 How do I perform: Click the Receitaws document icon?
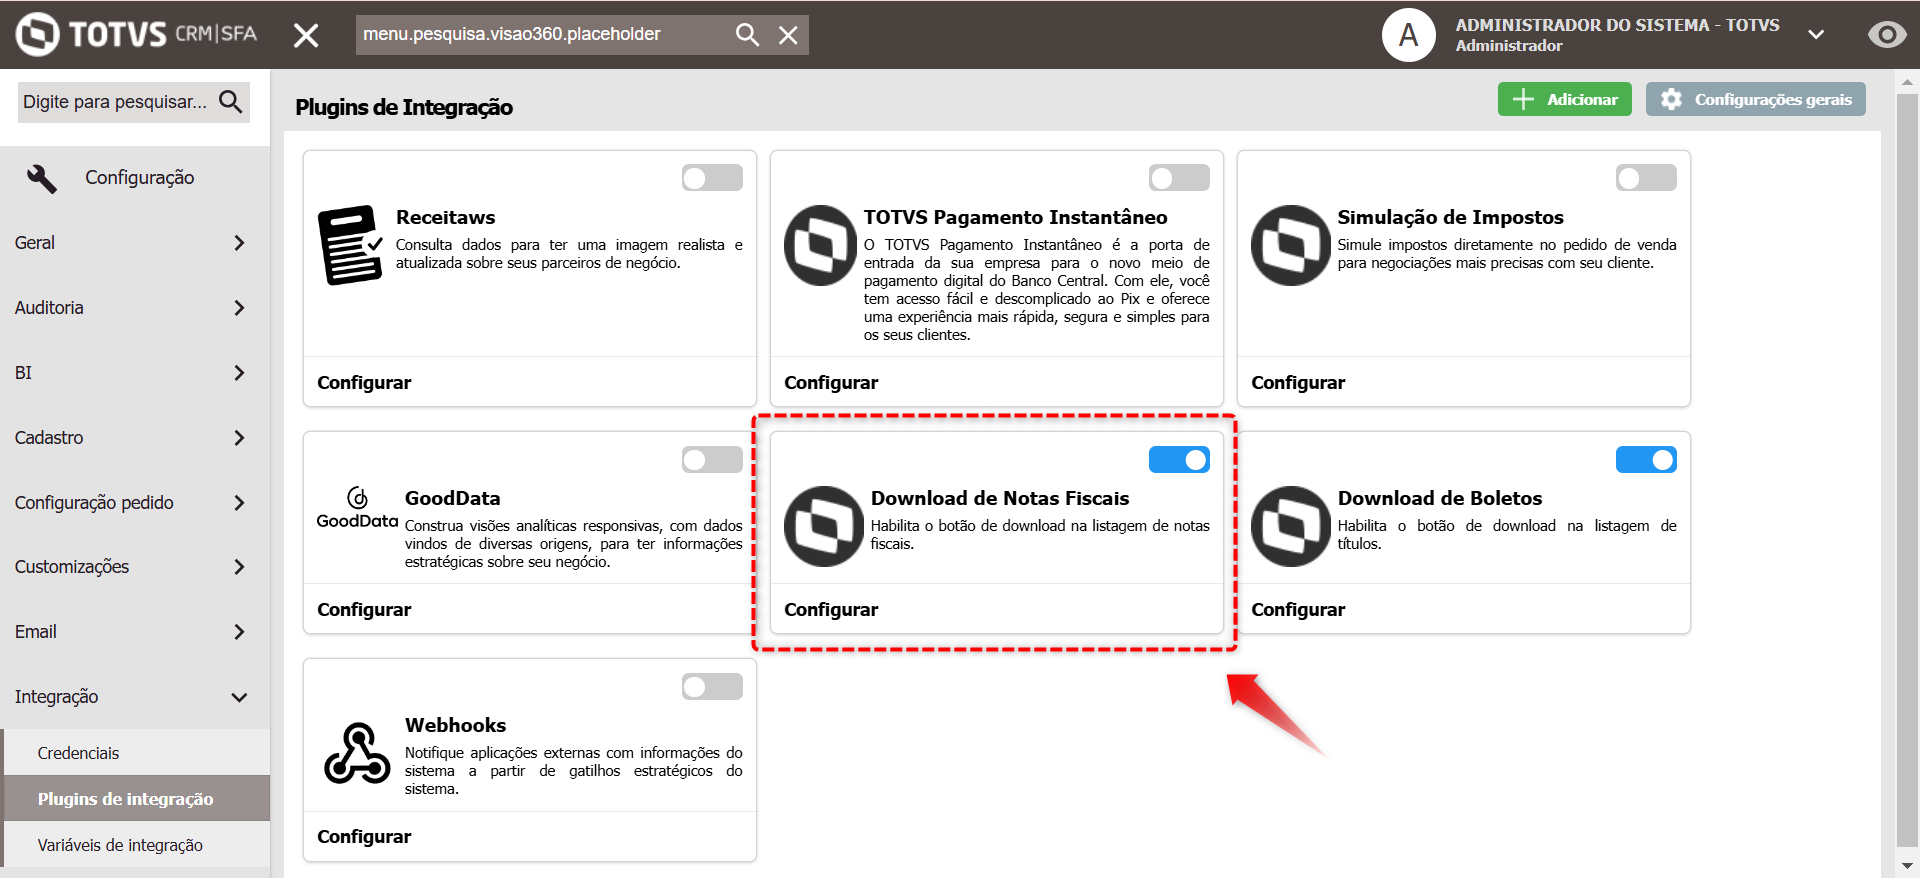350,245
